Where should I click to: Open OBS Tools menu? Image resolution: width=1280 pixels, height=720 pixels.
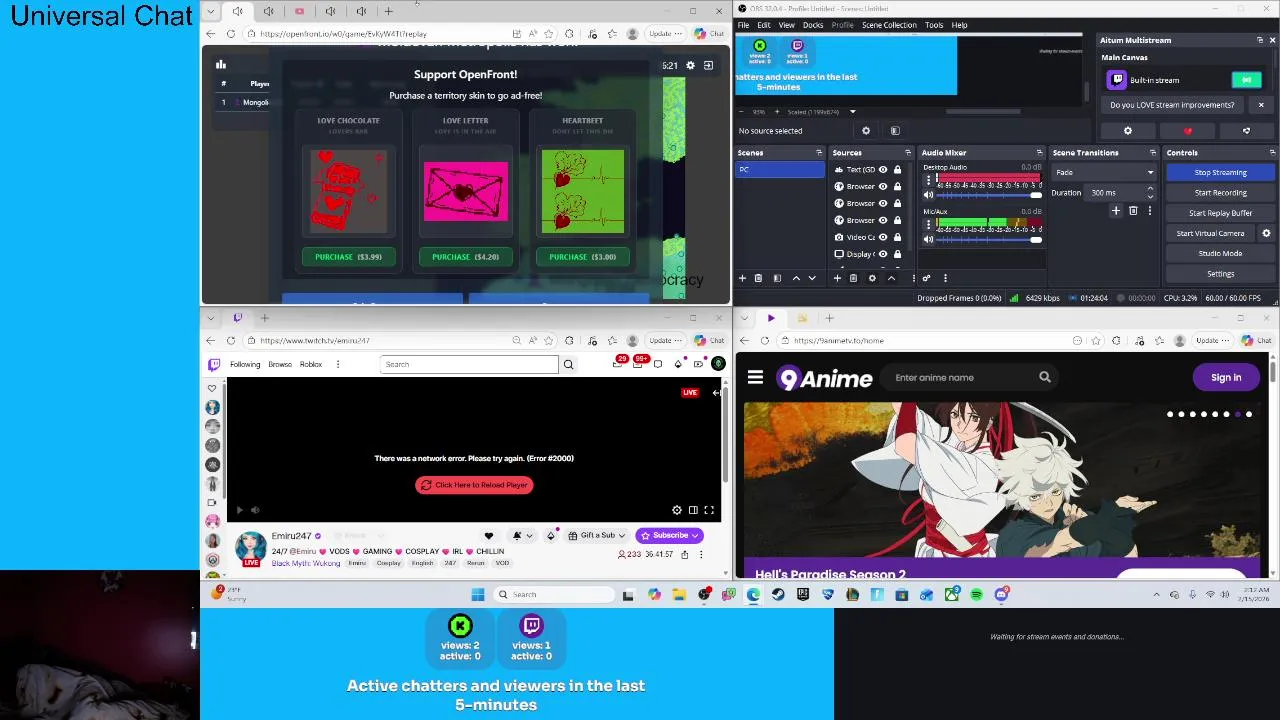point(934,25)
